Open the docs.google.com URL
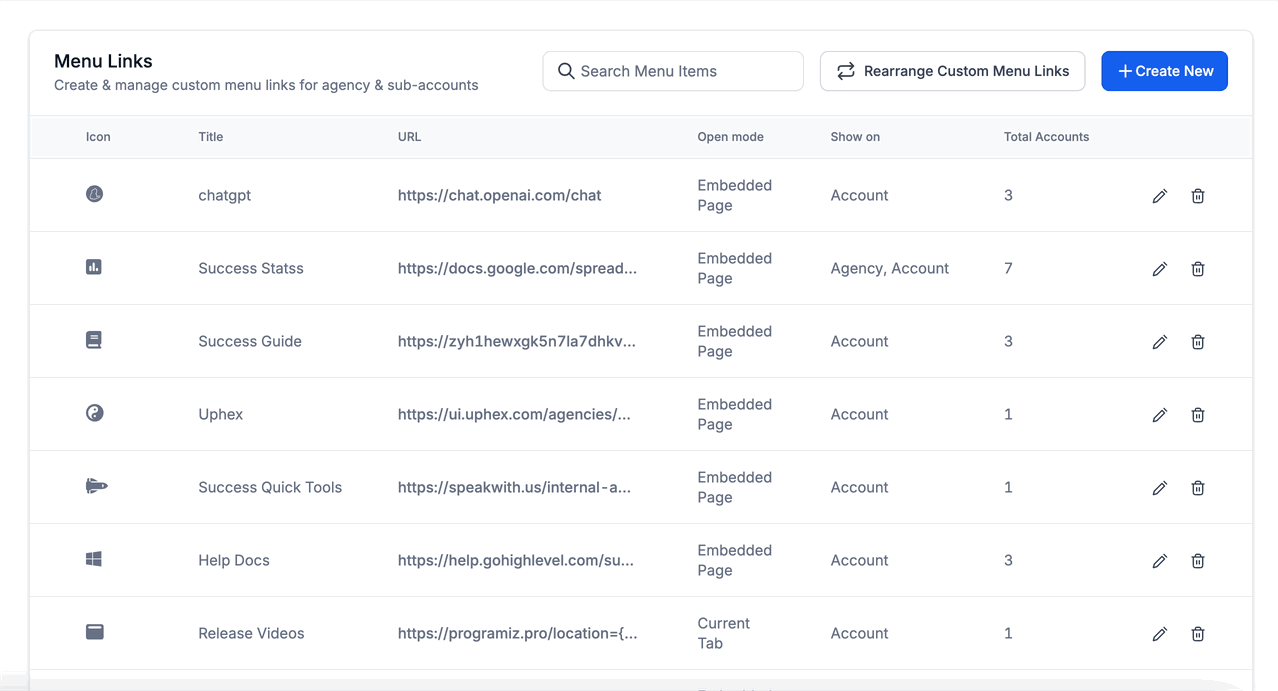 517,269
